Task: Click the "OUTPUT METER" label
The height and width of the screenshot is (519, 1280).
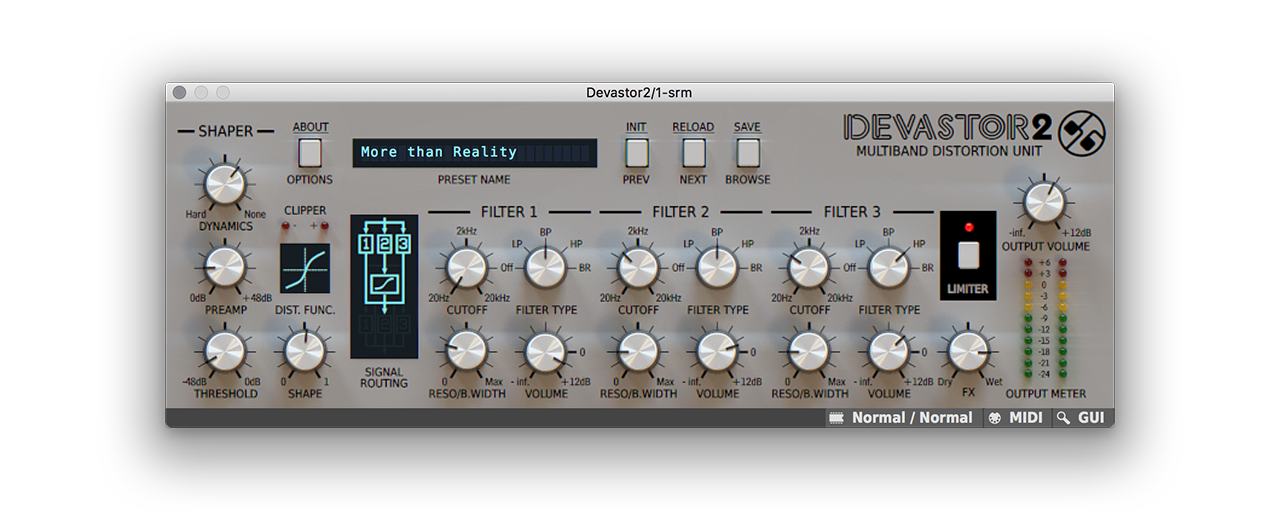Action: pyautogui.click(x=1046, y=394)
